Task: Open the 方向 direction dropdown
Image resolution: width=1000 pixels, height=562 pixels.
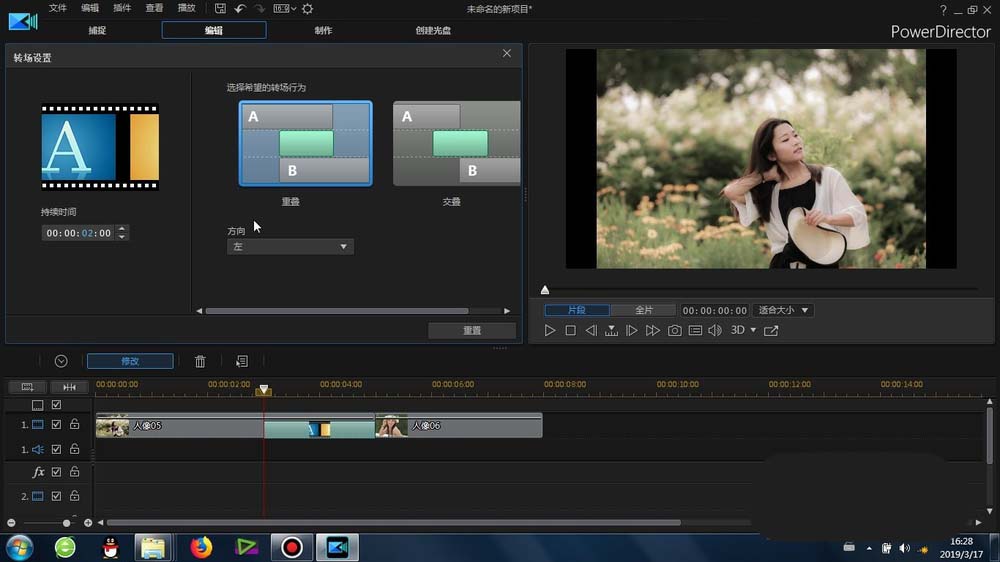Action: pyautogui.click(x=290, y=246)
